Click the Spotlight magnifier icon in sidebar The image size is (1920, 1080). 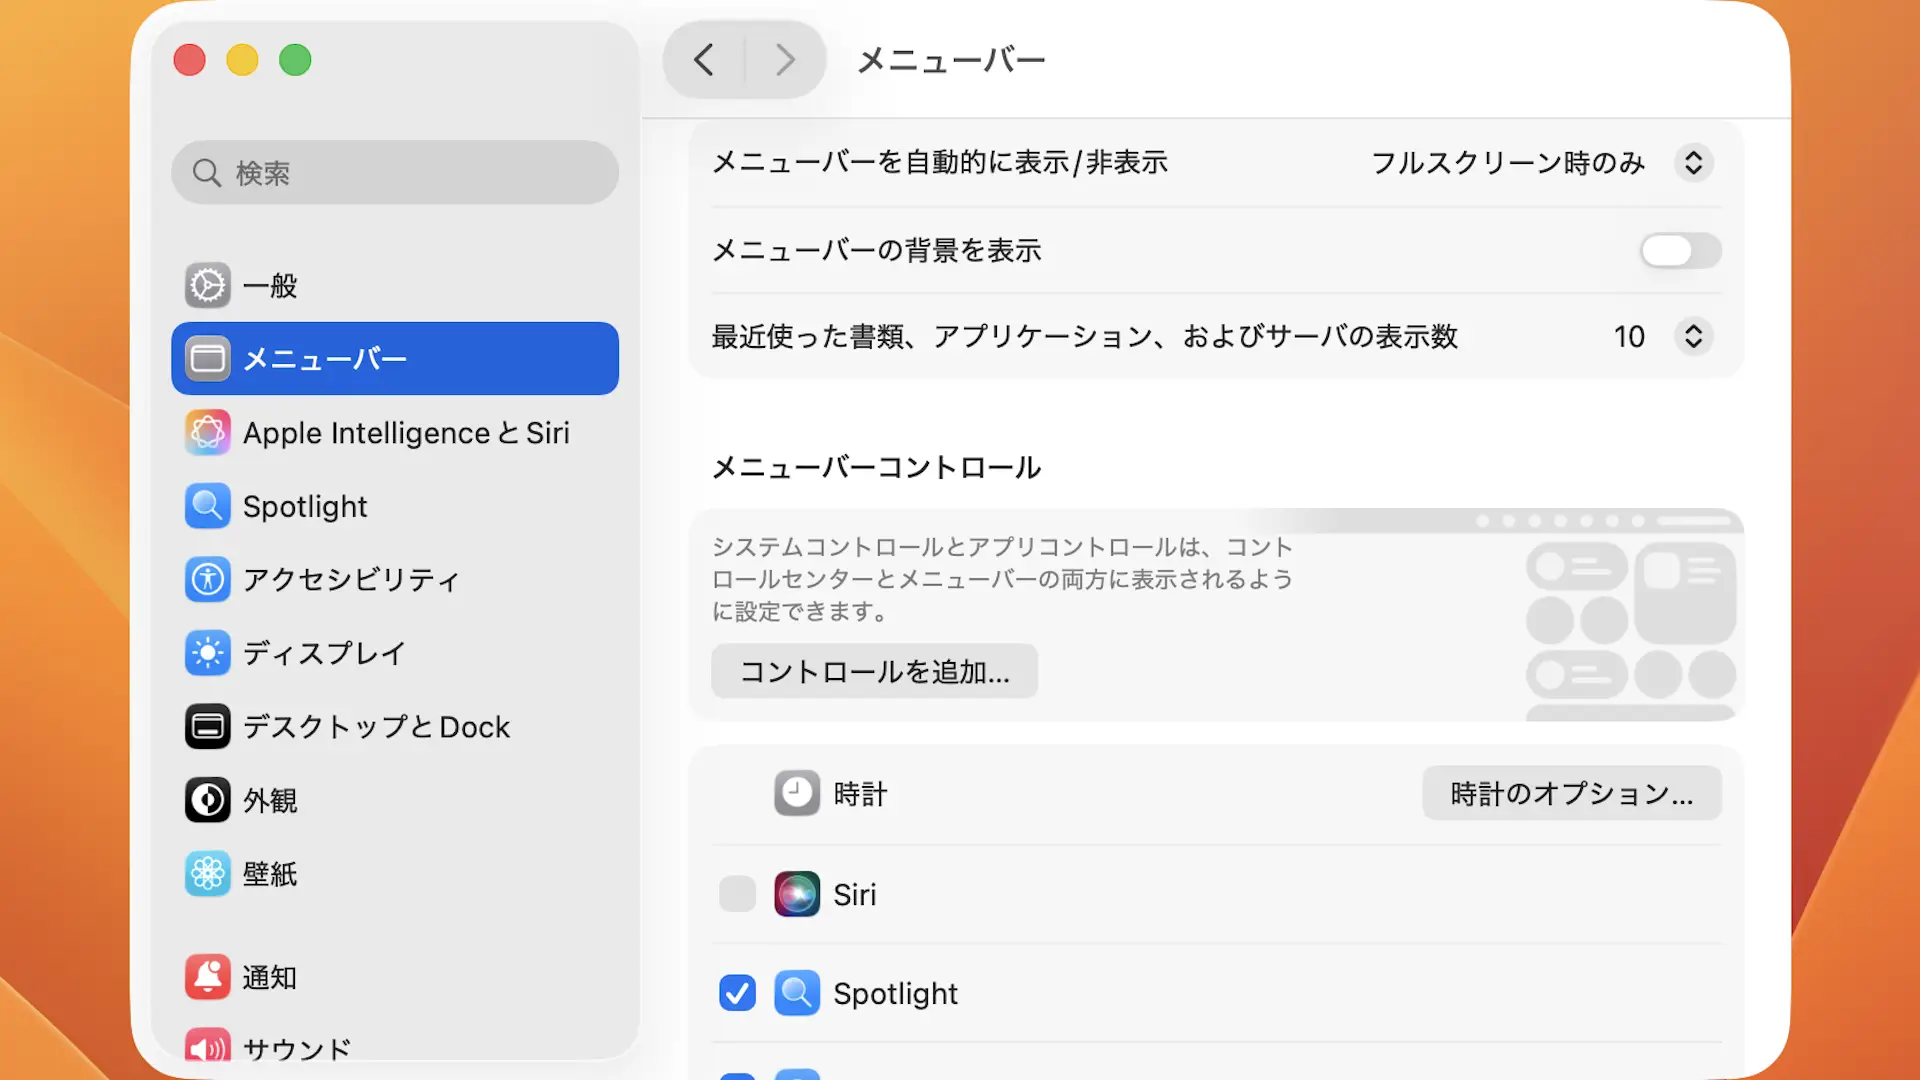point(208,507)
